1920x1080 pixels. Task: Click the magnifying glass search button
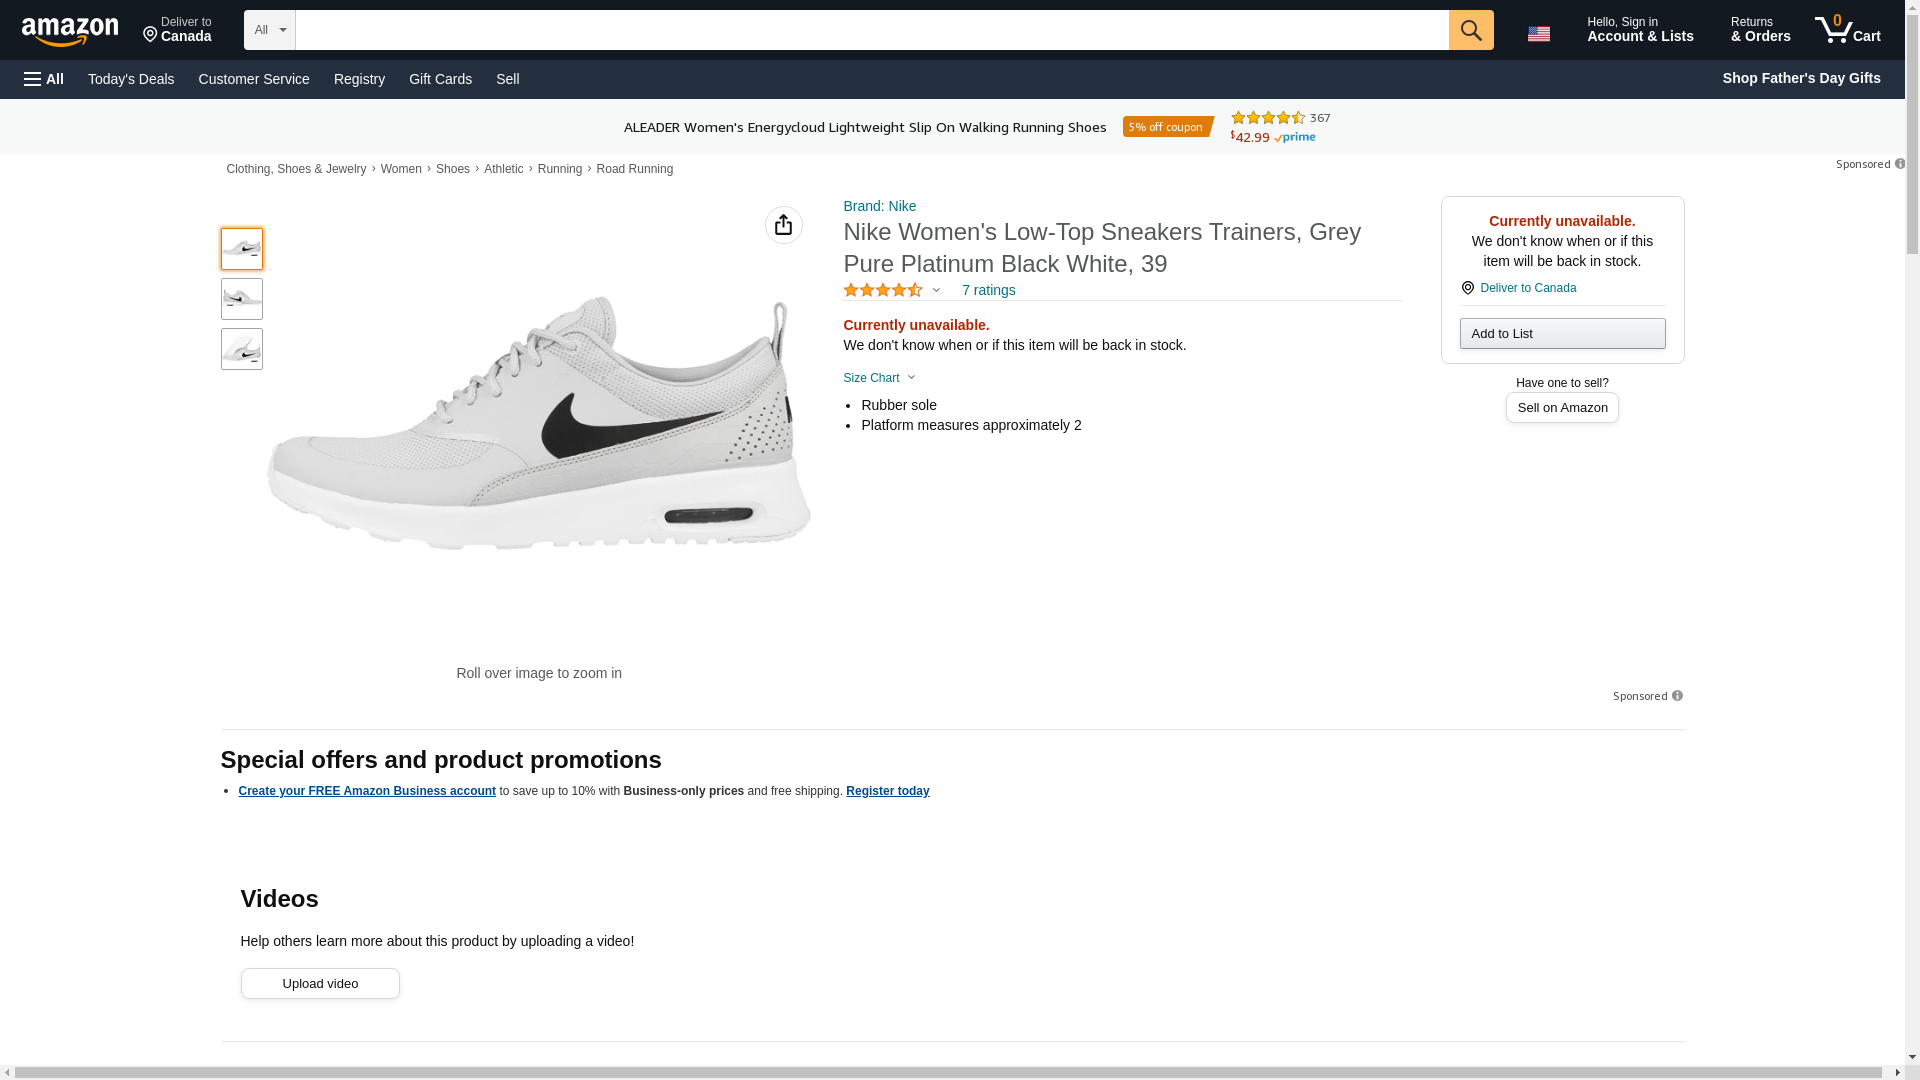(1470, 30)
